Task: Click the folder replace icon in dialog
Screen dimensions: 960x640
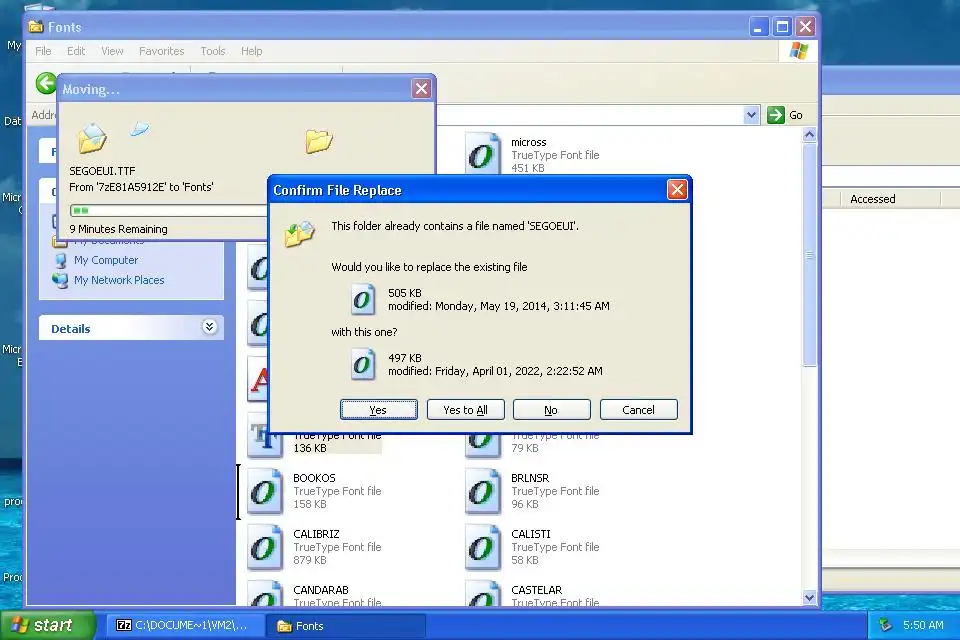Action: pyautogui.click(x=299, y=235)
